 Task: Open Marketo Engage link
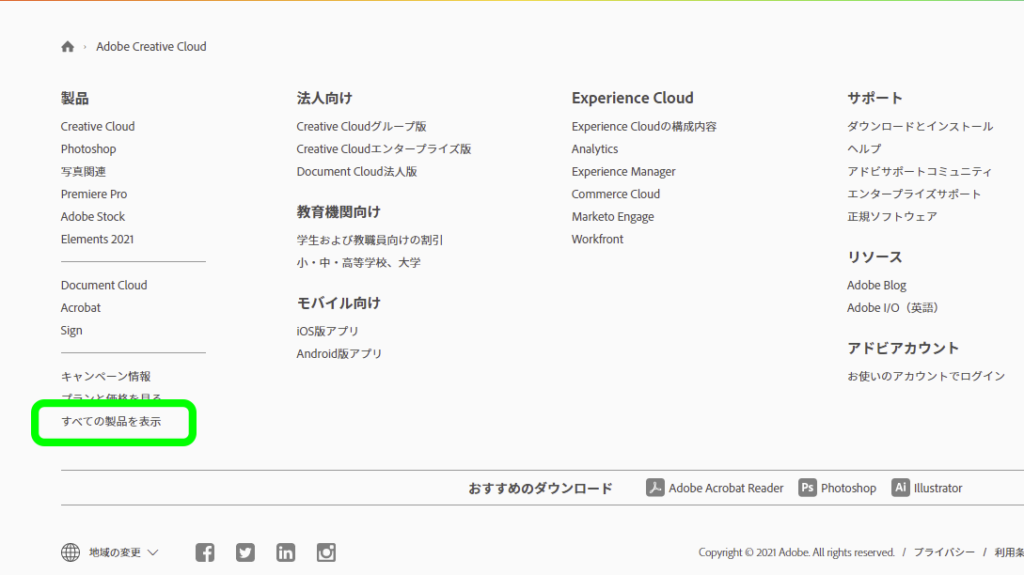tap(613, 216)
